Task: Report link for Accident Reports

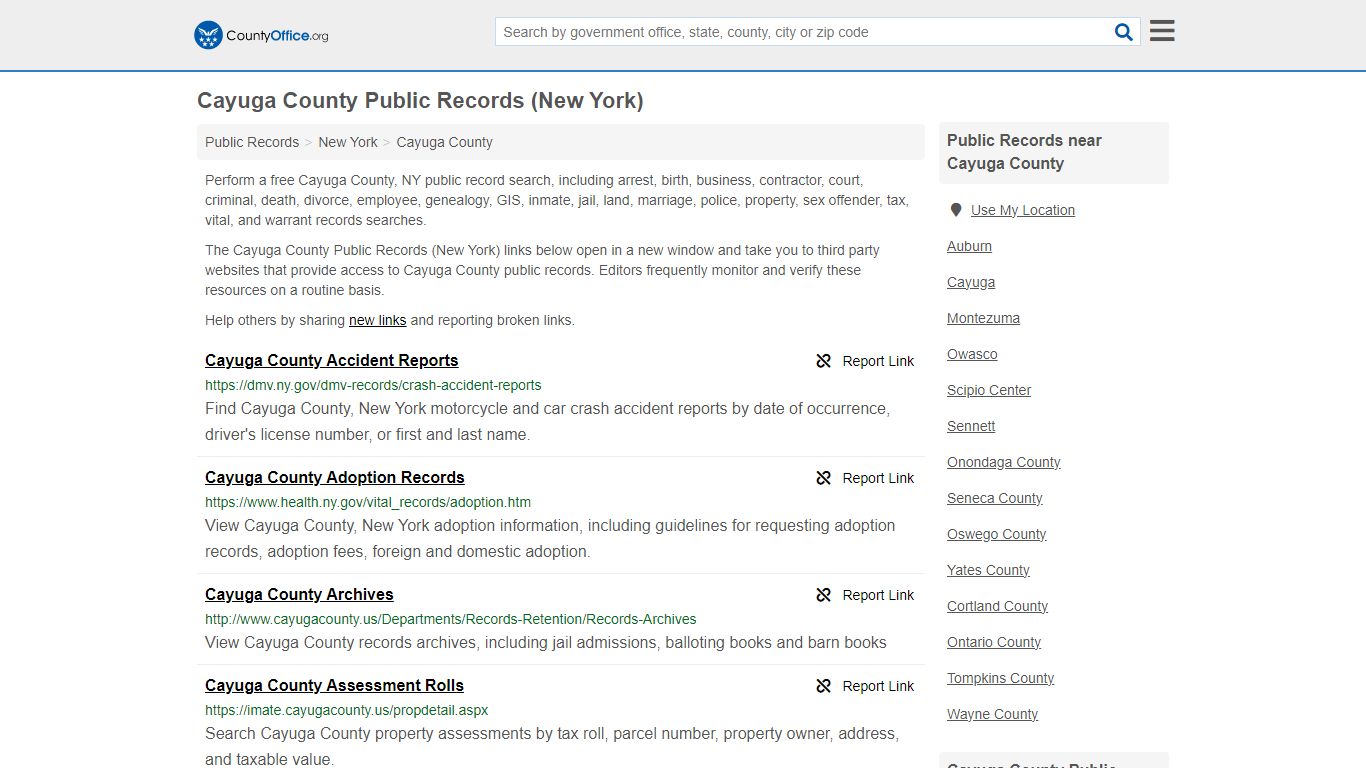Action: pyautogui.click(x=878, y=361)
